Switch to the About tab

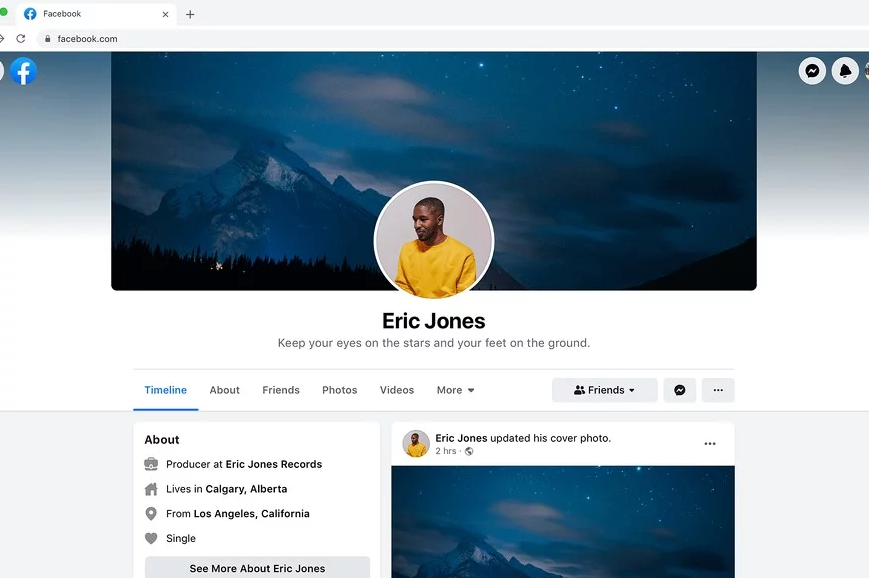[x=224, y=390]
